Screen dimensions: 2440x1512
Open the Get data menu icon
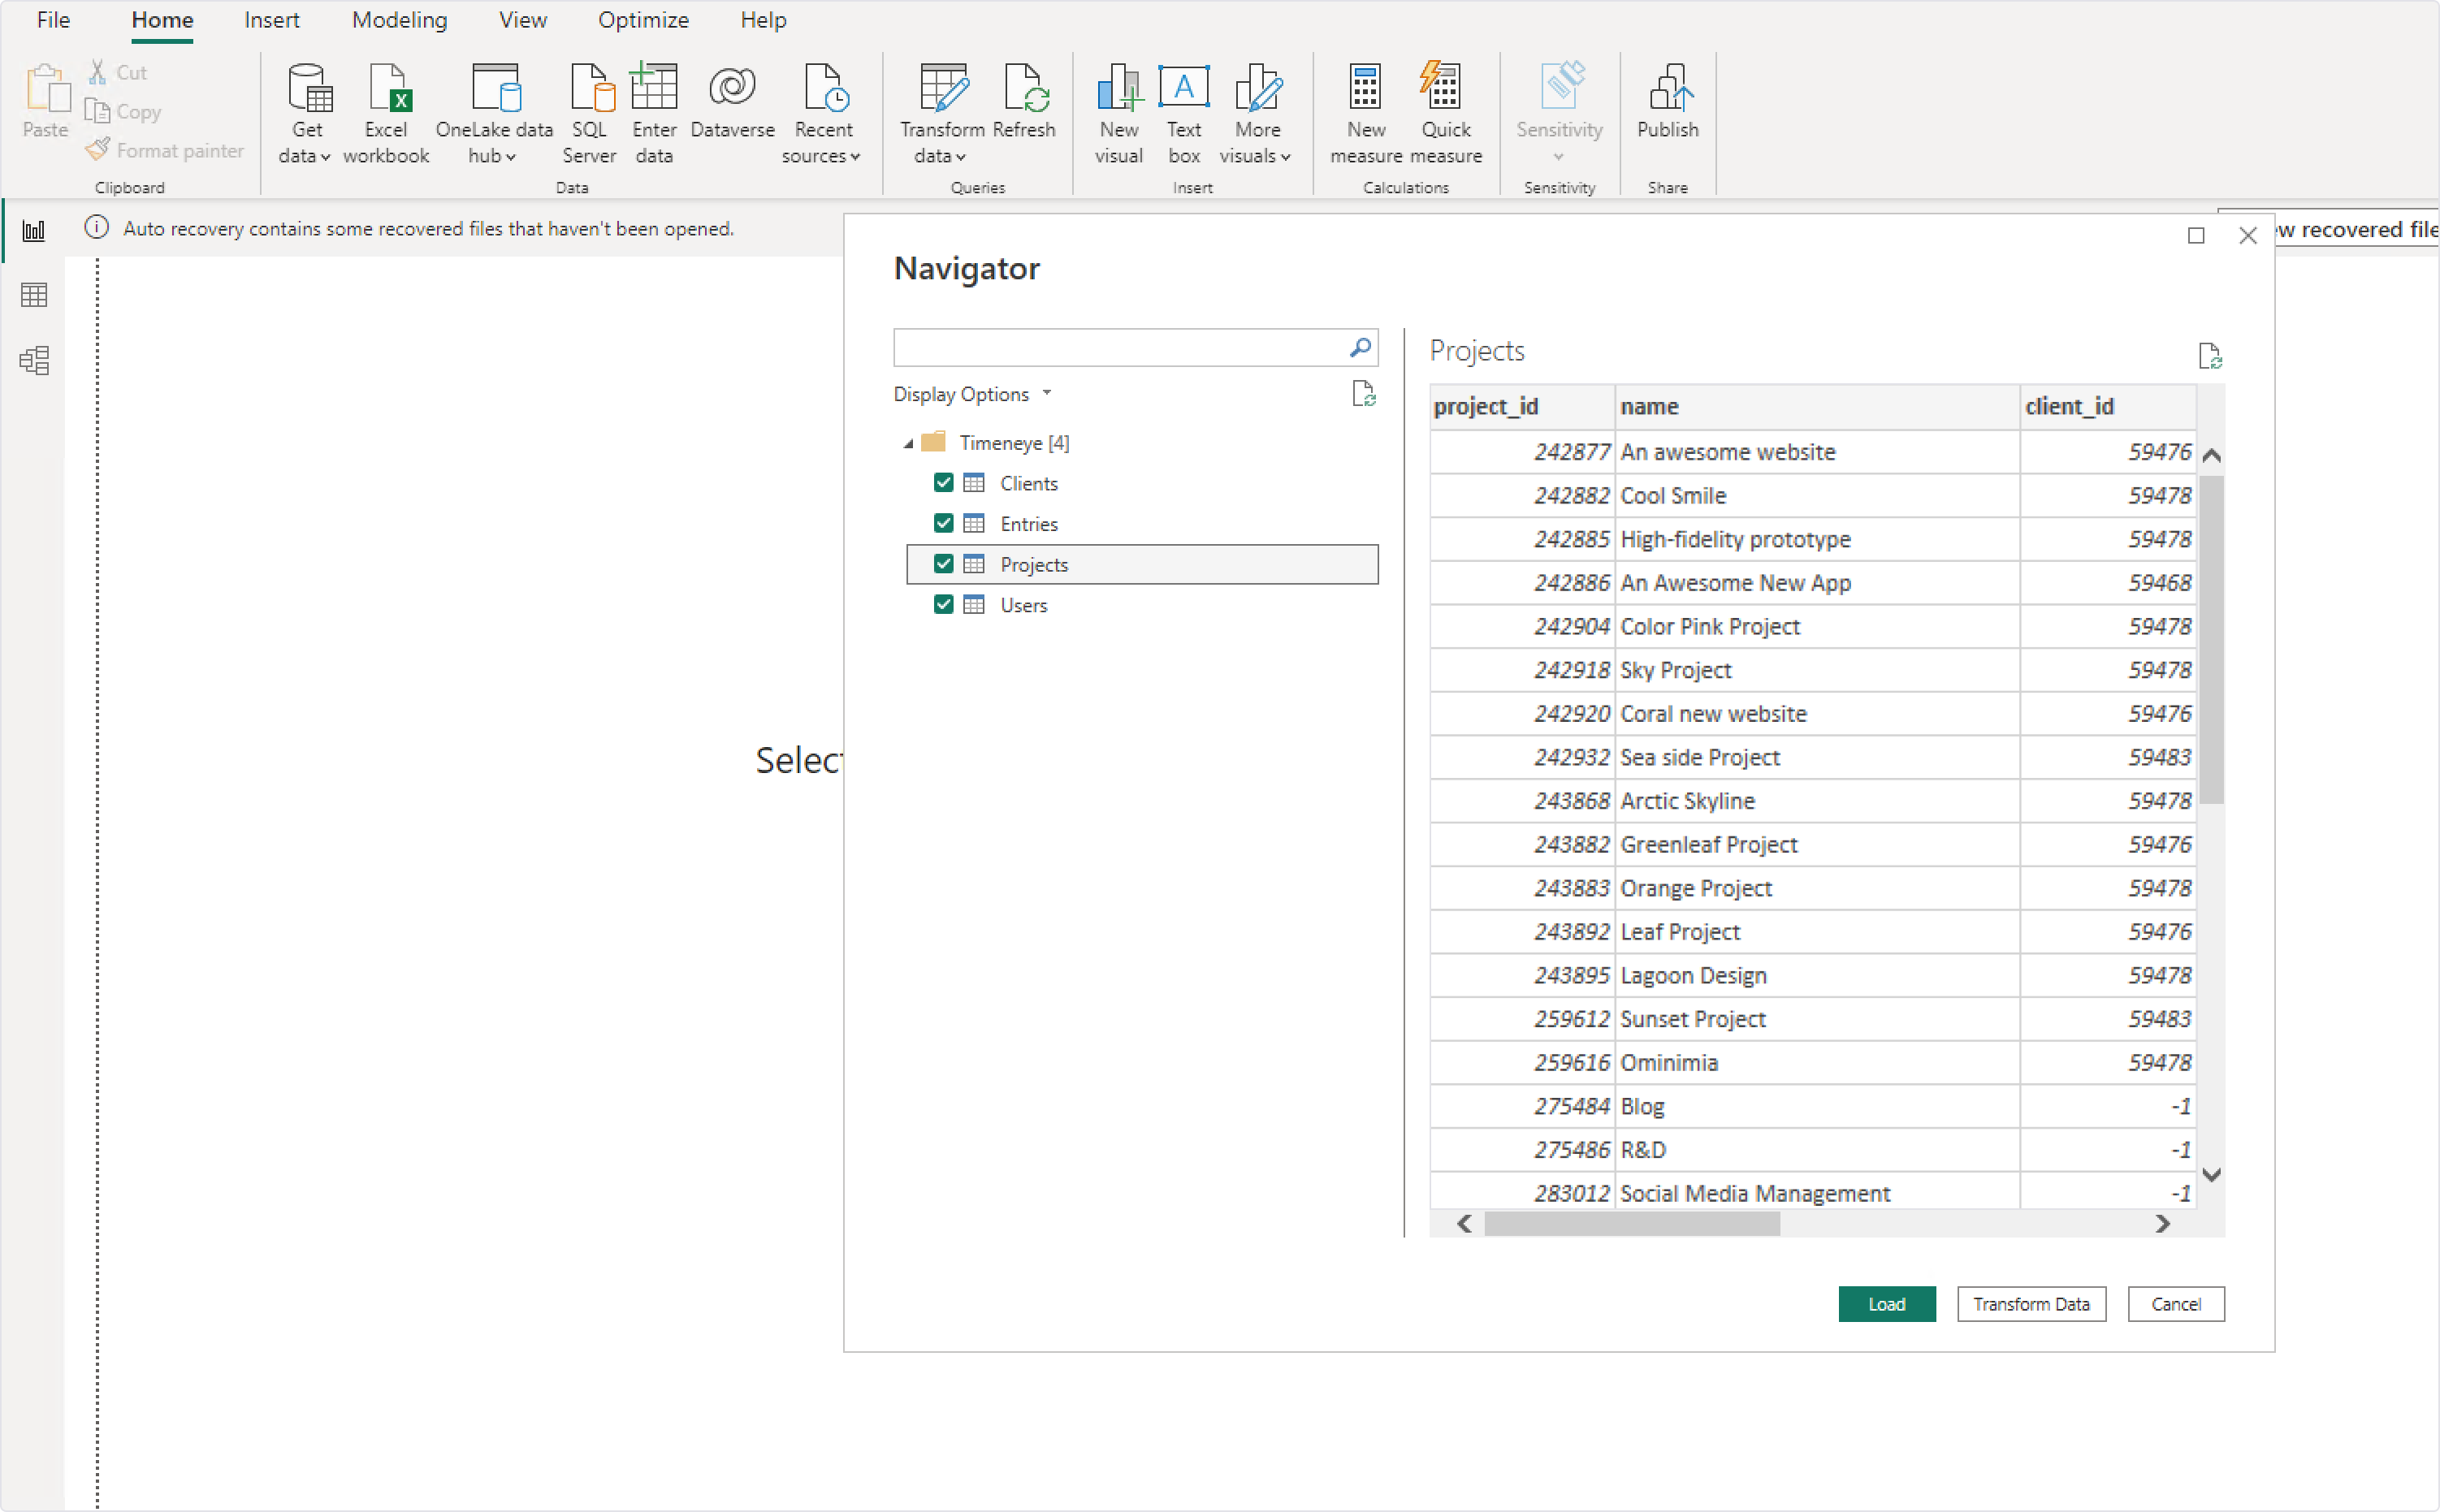click(309, 88)
